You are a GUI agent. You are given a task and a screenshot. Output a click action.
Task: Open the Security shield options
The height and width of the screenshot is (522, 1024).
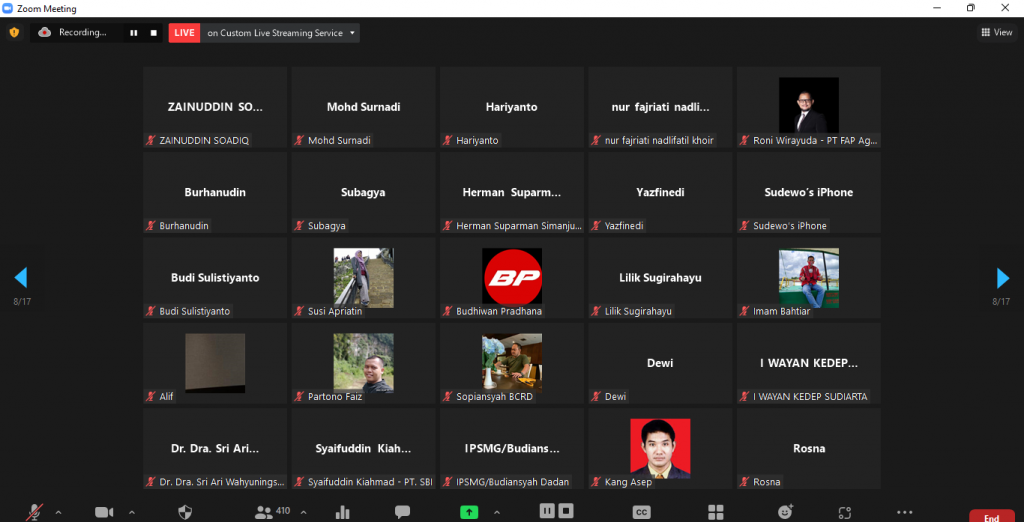185,512
